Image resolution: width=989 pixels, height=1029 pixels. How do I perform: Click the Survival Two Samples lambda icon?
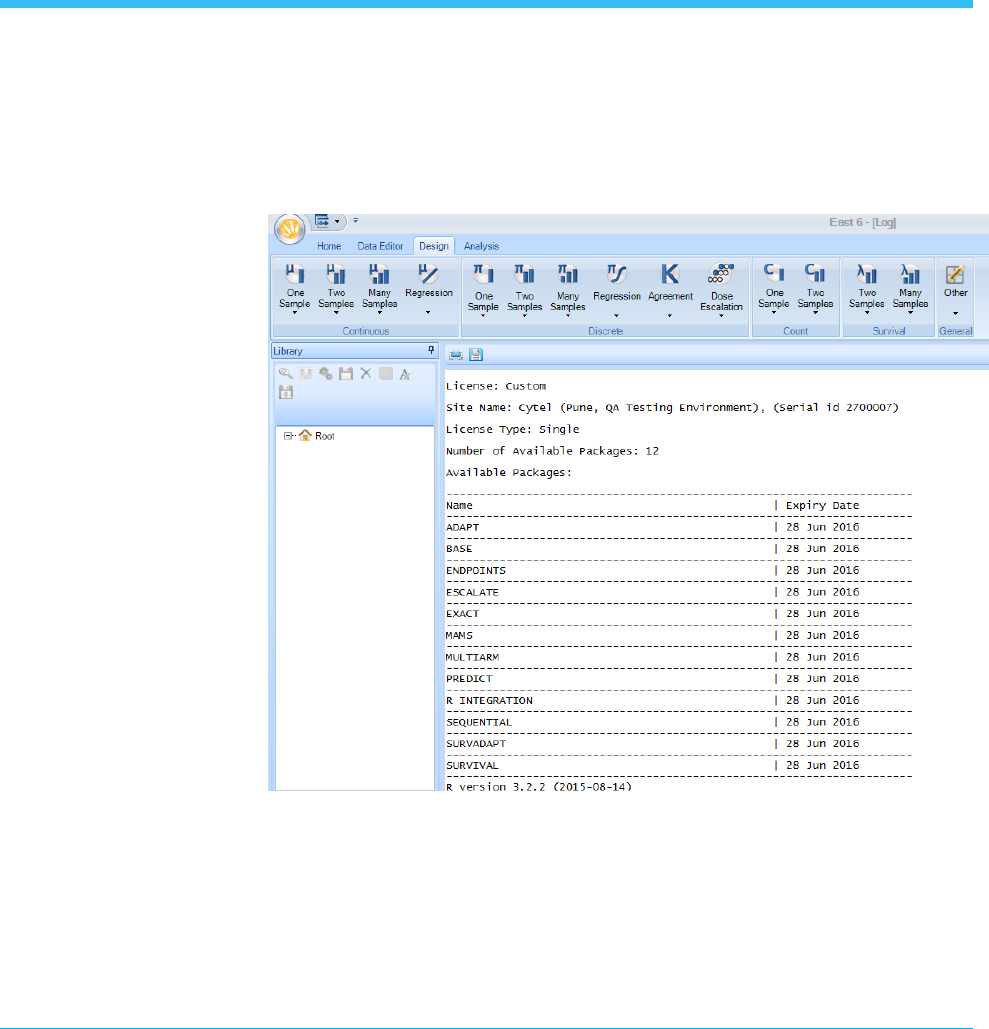[866, 272]
